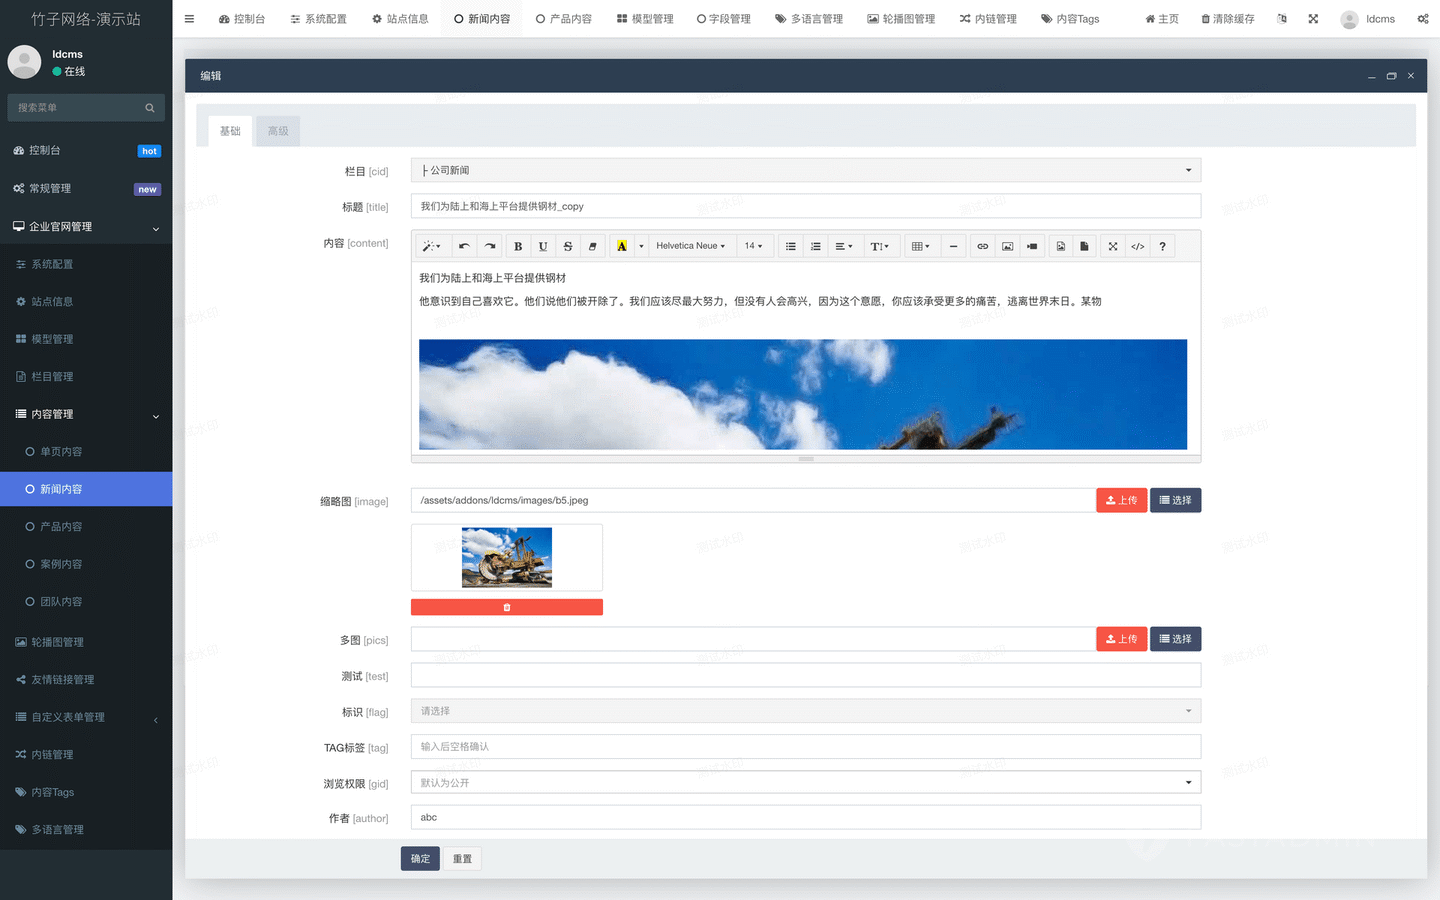Click the undo arrow in editor toolbar
The height and width of the screenshot is (900, 1440).
[x=464, y=246]
